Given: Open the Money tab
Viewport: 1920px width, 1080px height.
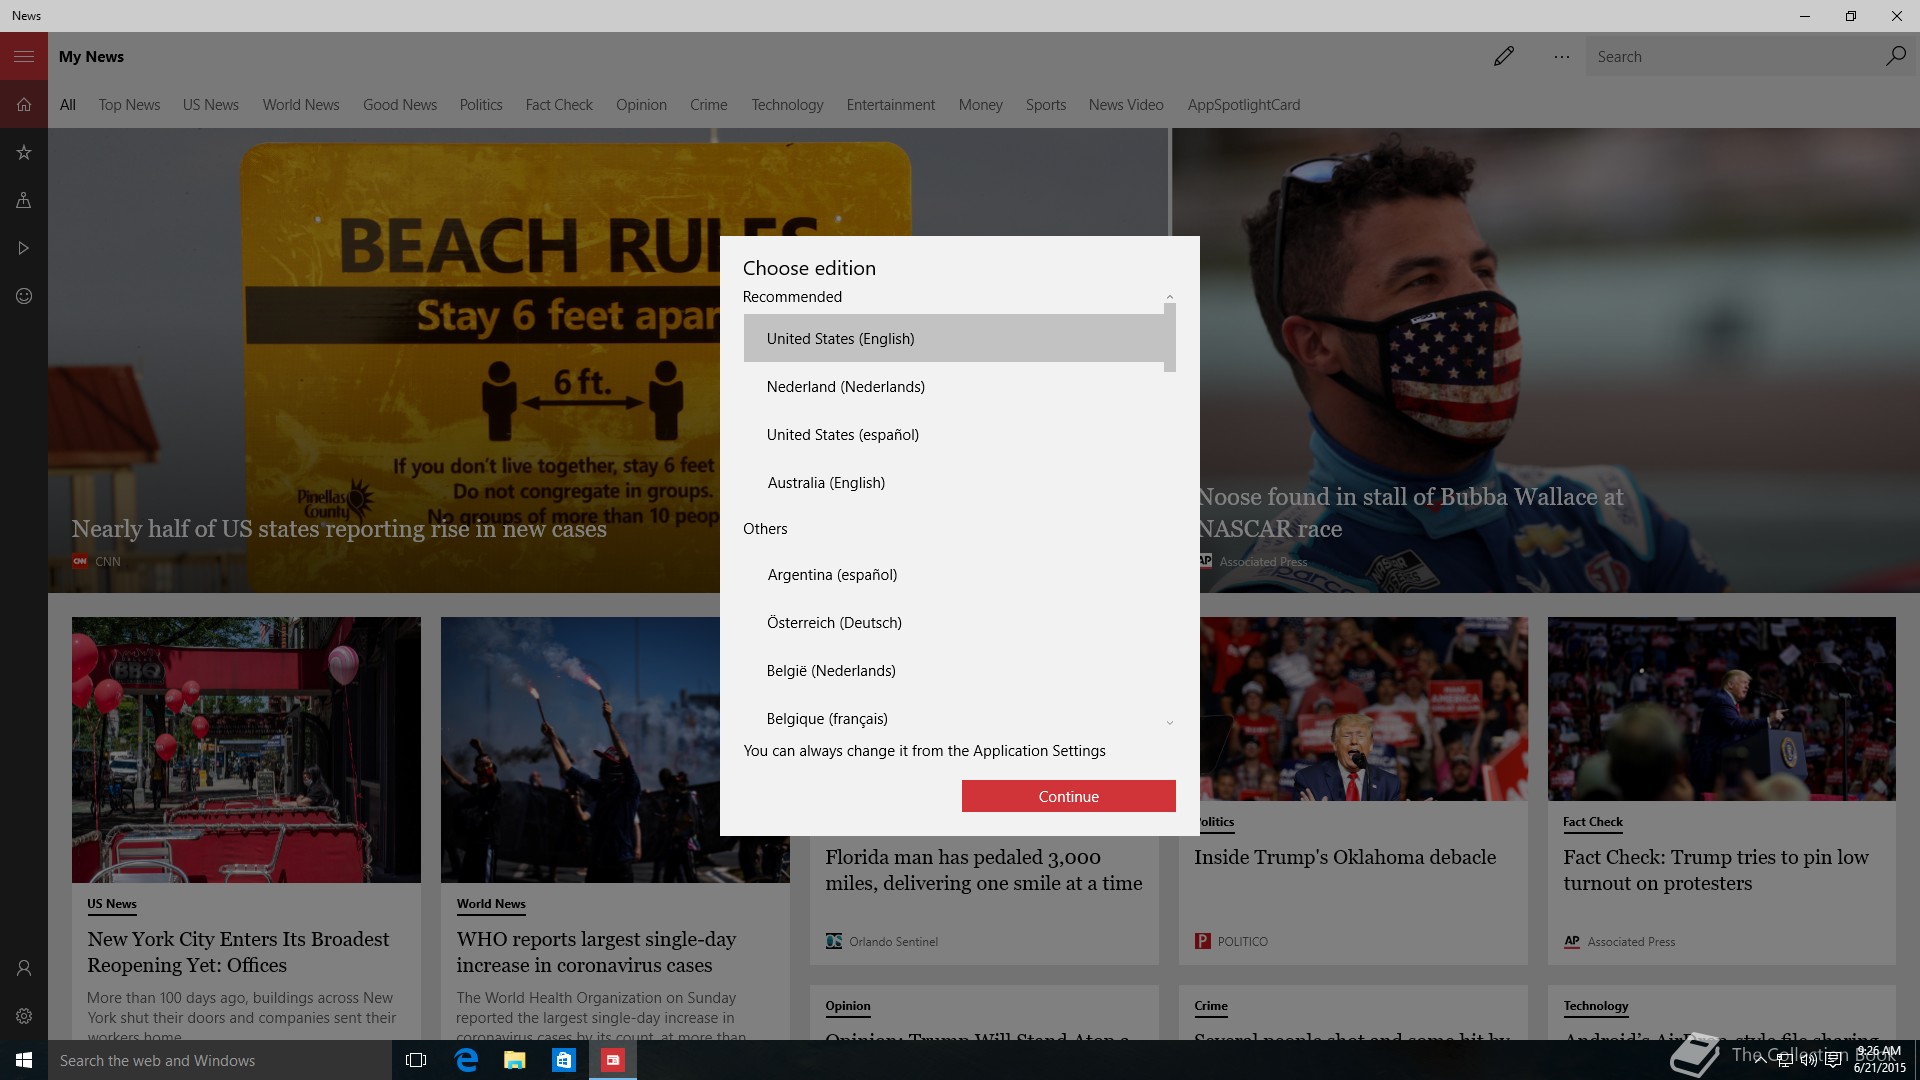Looking at the screenshot, I should click(x=980, y=105).
